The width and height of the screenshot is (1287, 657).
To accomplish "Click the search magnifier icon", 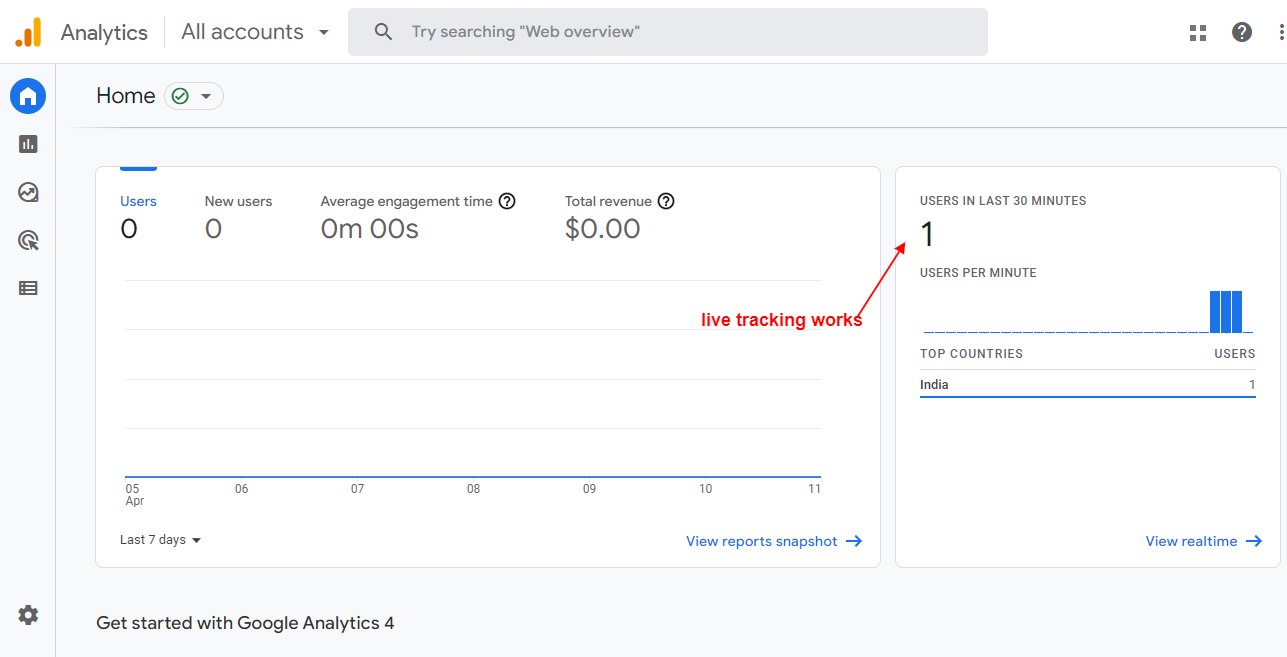I will [383, 32].
